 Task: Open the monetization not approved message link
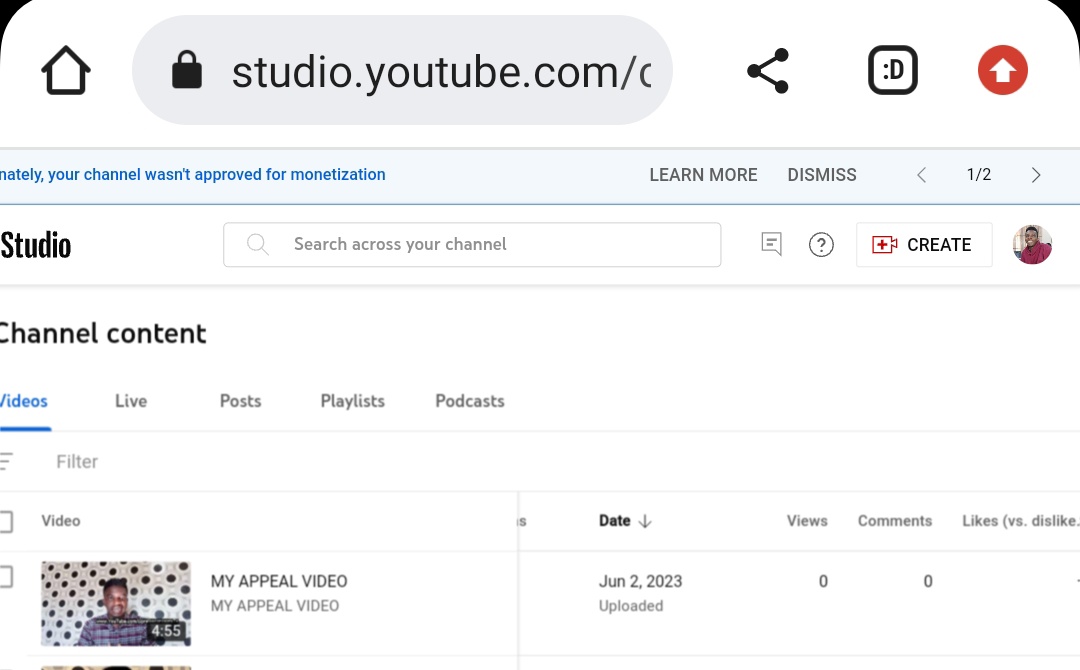click(193, 175)
